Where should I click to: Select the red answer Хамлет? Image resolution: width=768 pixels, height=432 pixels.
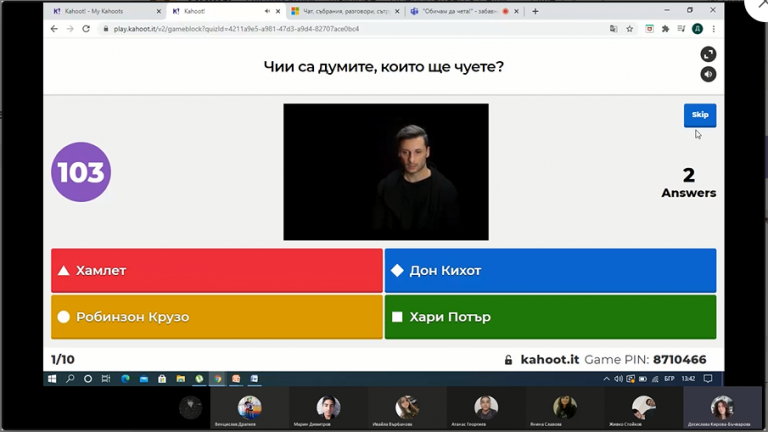[x=216, y=270]
